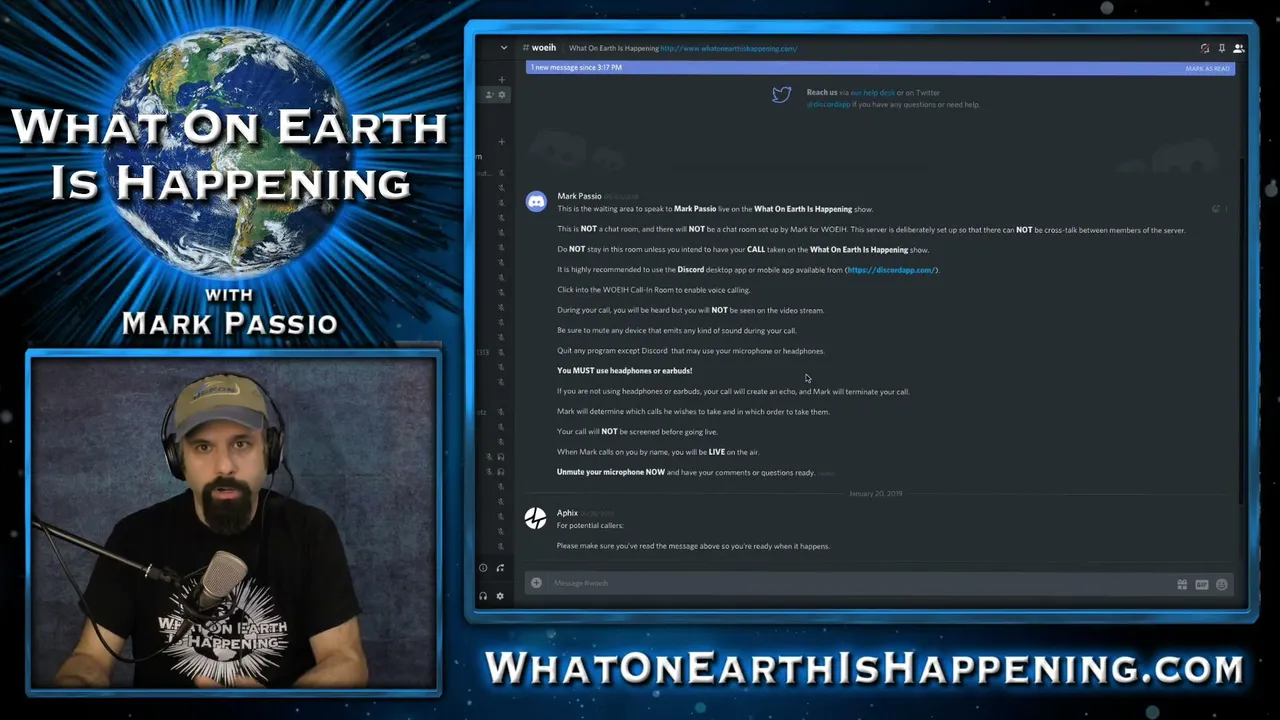Click the #woeih channel title
1280x720 pixels.
[x=540, y=48]
